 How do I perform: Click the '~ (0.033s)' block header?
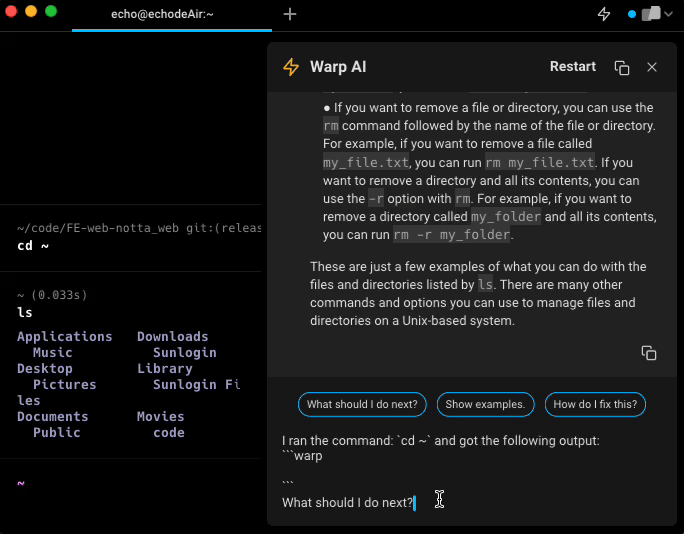point(52,295)
